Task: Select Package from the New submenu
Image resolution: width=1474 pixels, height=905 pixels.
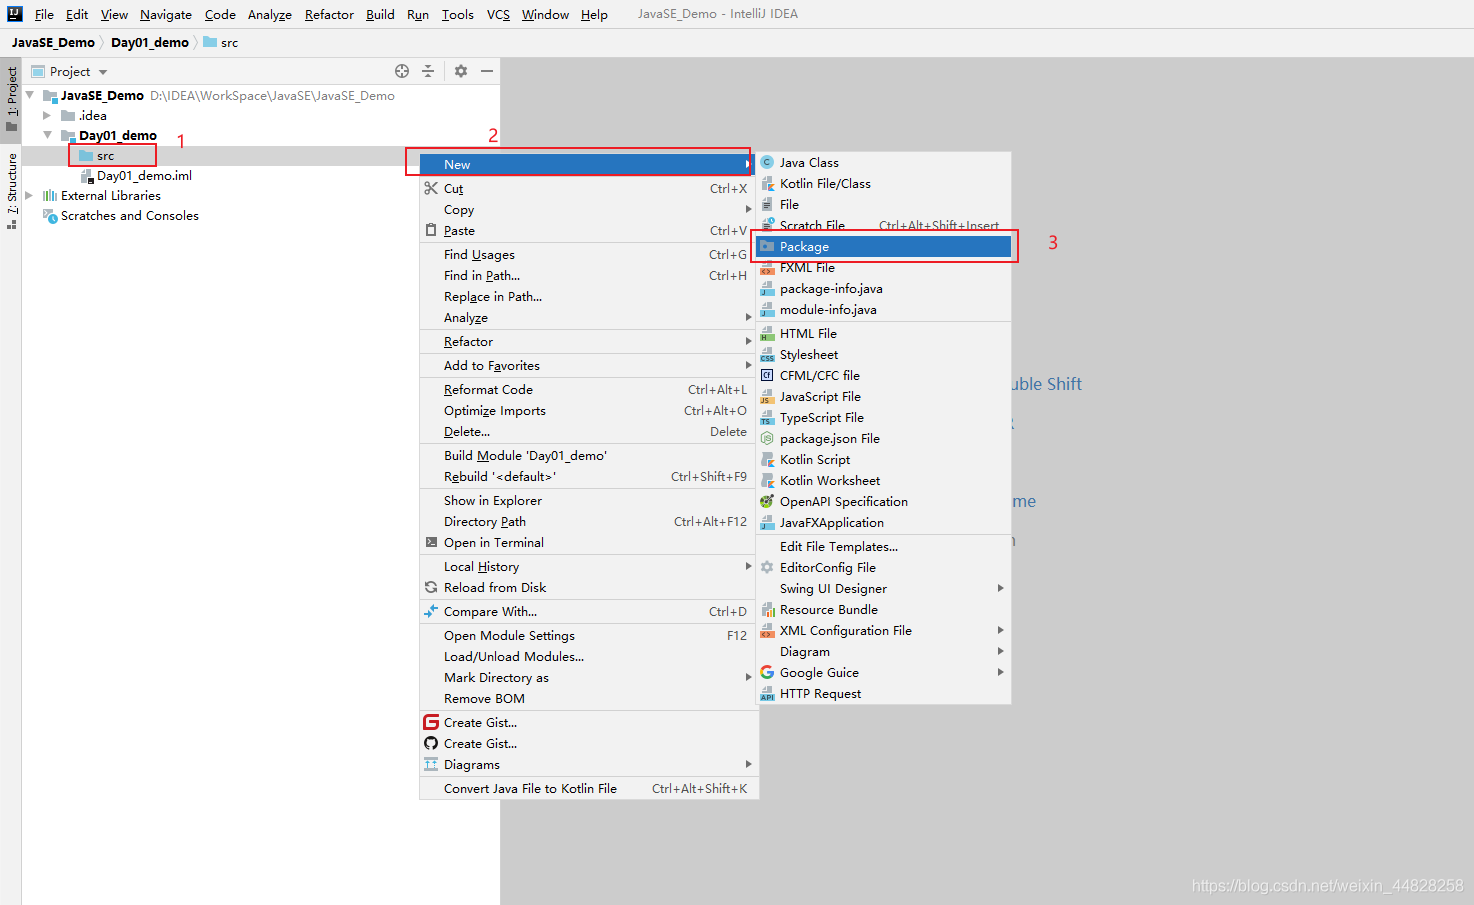Action: 884,246
